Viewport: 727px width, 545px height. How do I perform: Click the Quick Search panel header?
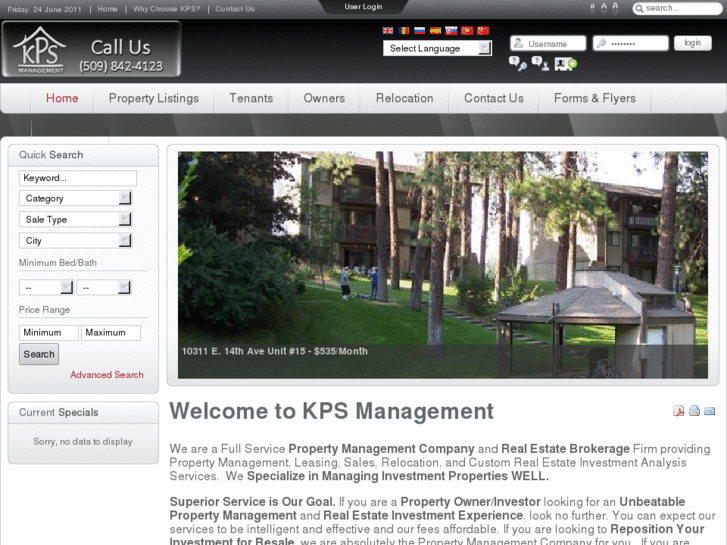[83, 155]
